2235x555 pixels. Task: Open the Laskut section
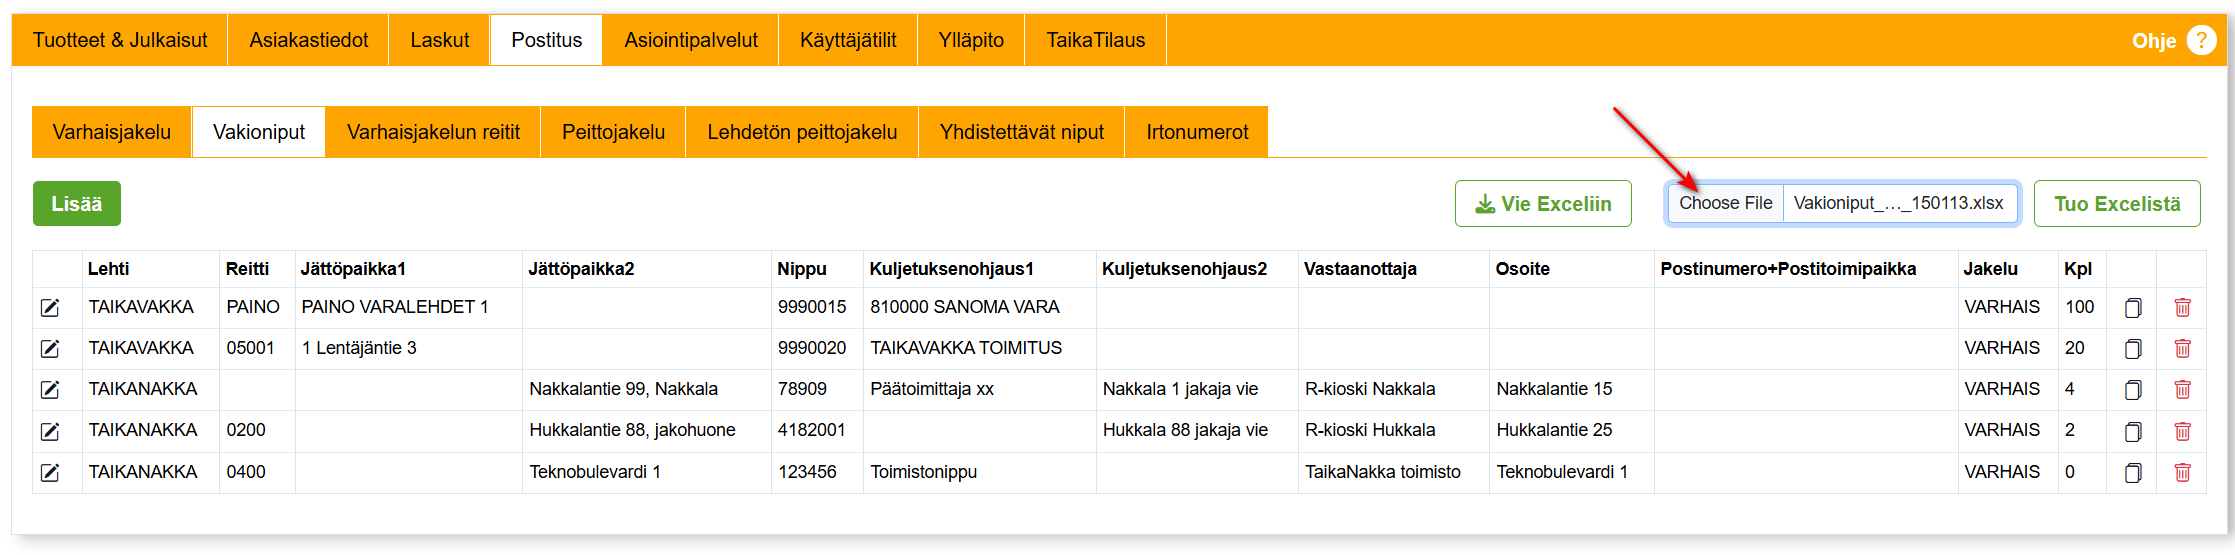(x=439, y=40)
